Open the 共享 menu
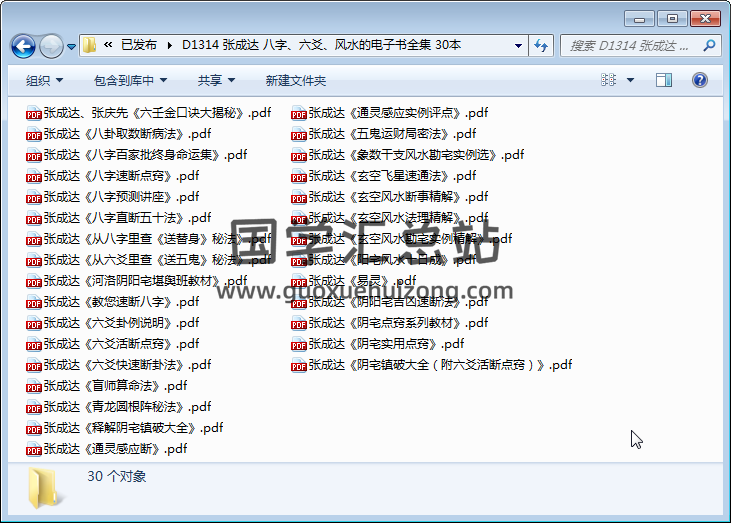 (216, 81)
